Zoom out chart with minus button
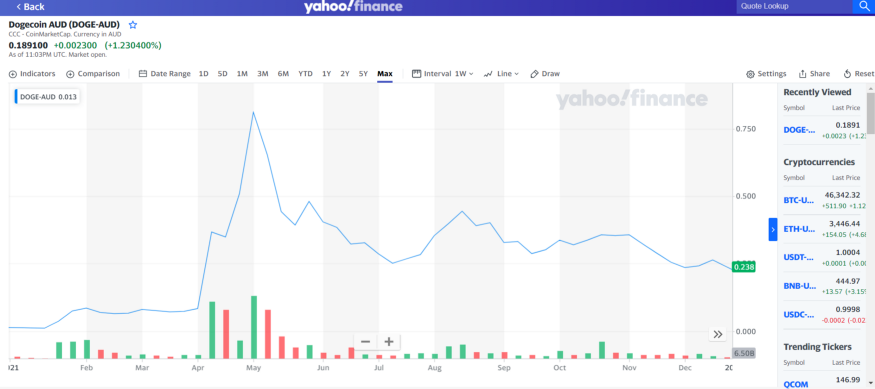 pyautogui.click(x=366, y=342)
